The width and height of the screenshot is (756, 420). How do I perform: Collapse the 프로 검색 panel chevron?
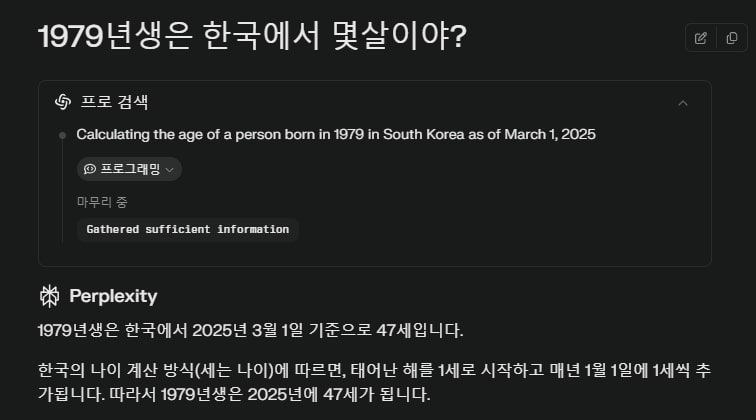(x=683, y=102)
